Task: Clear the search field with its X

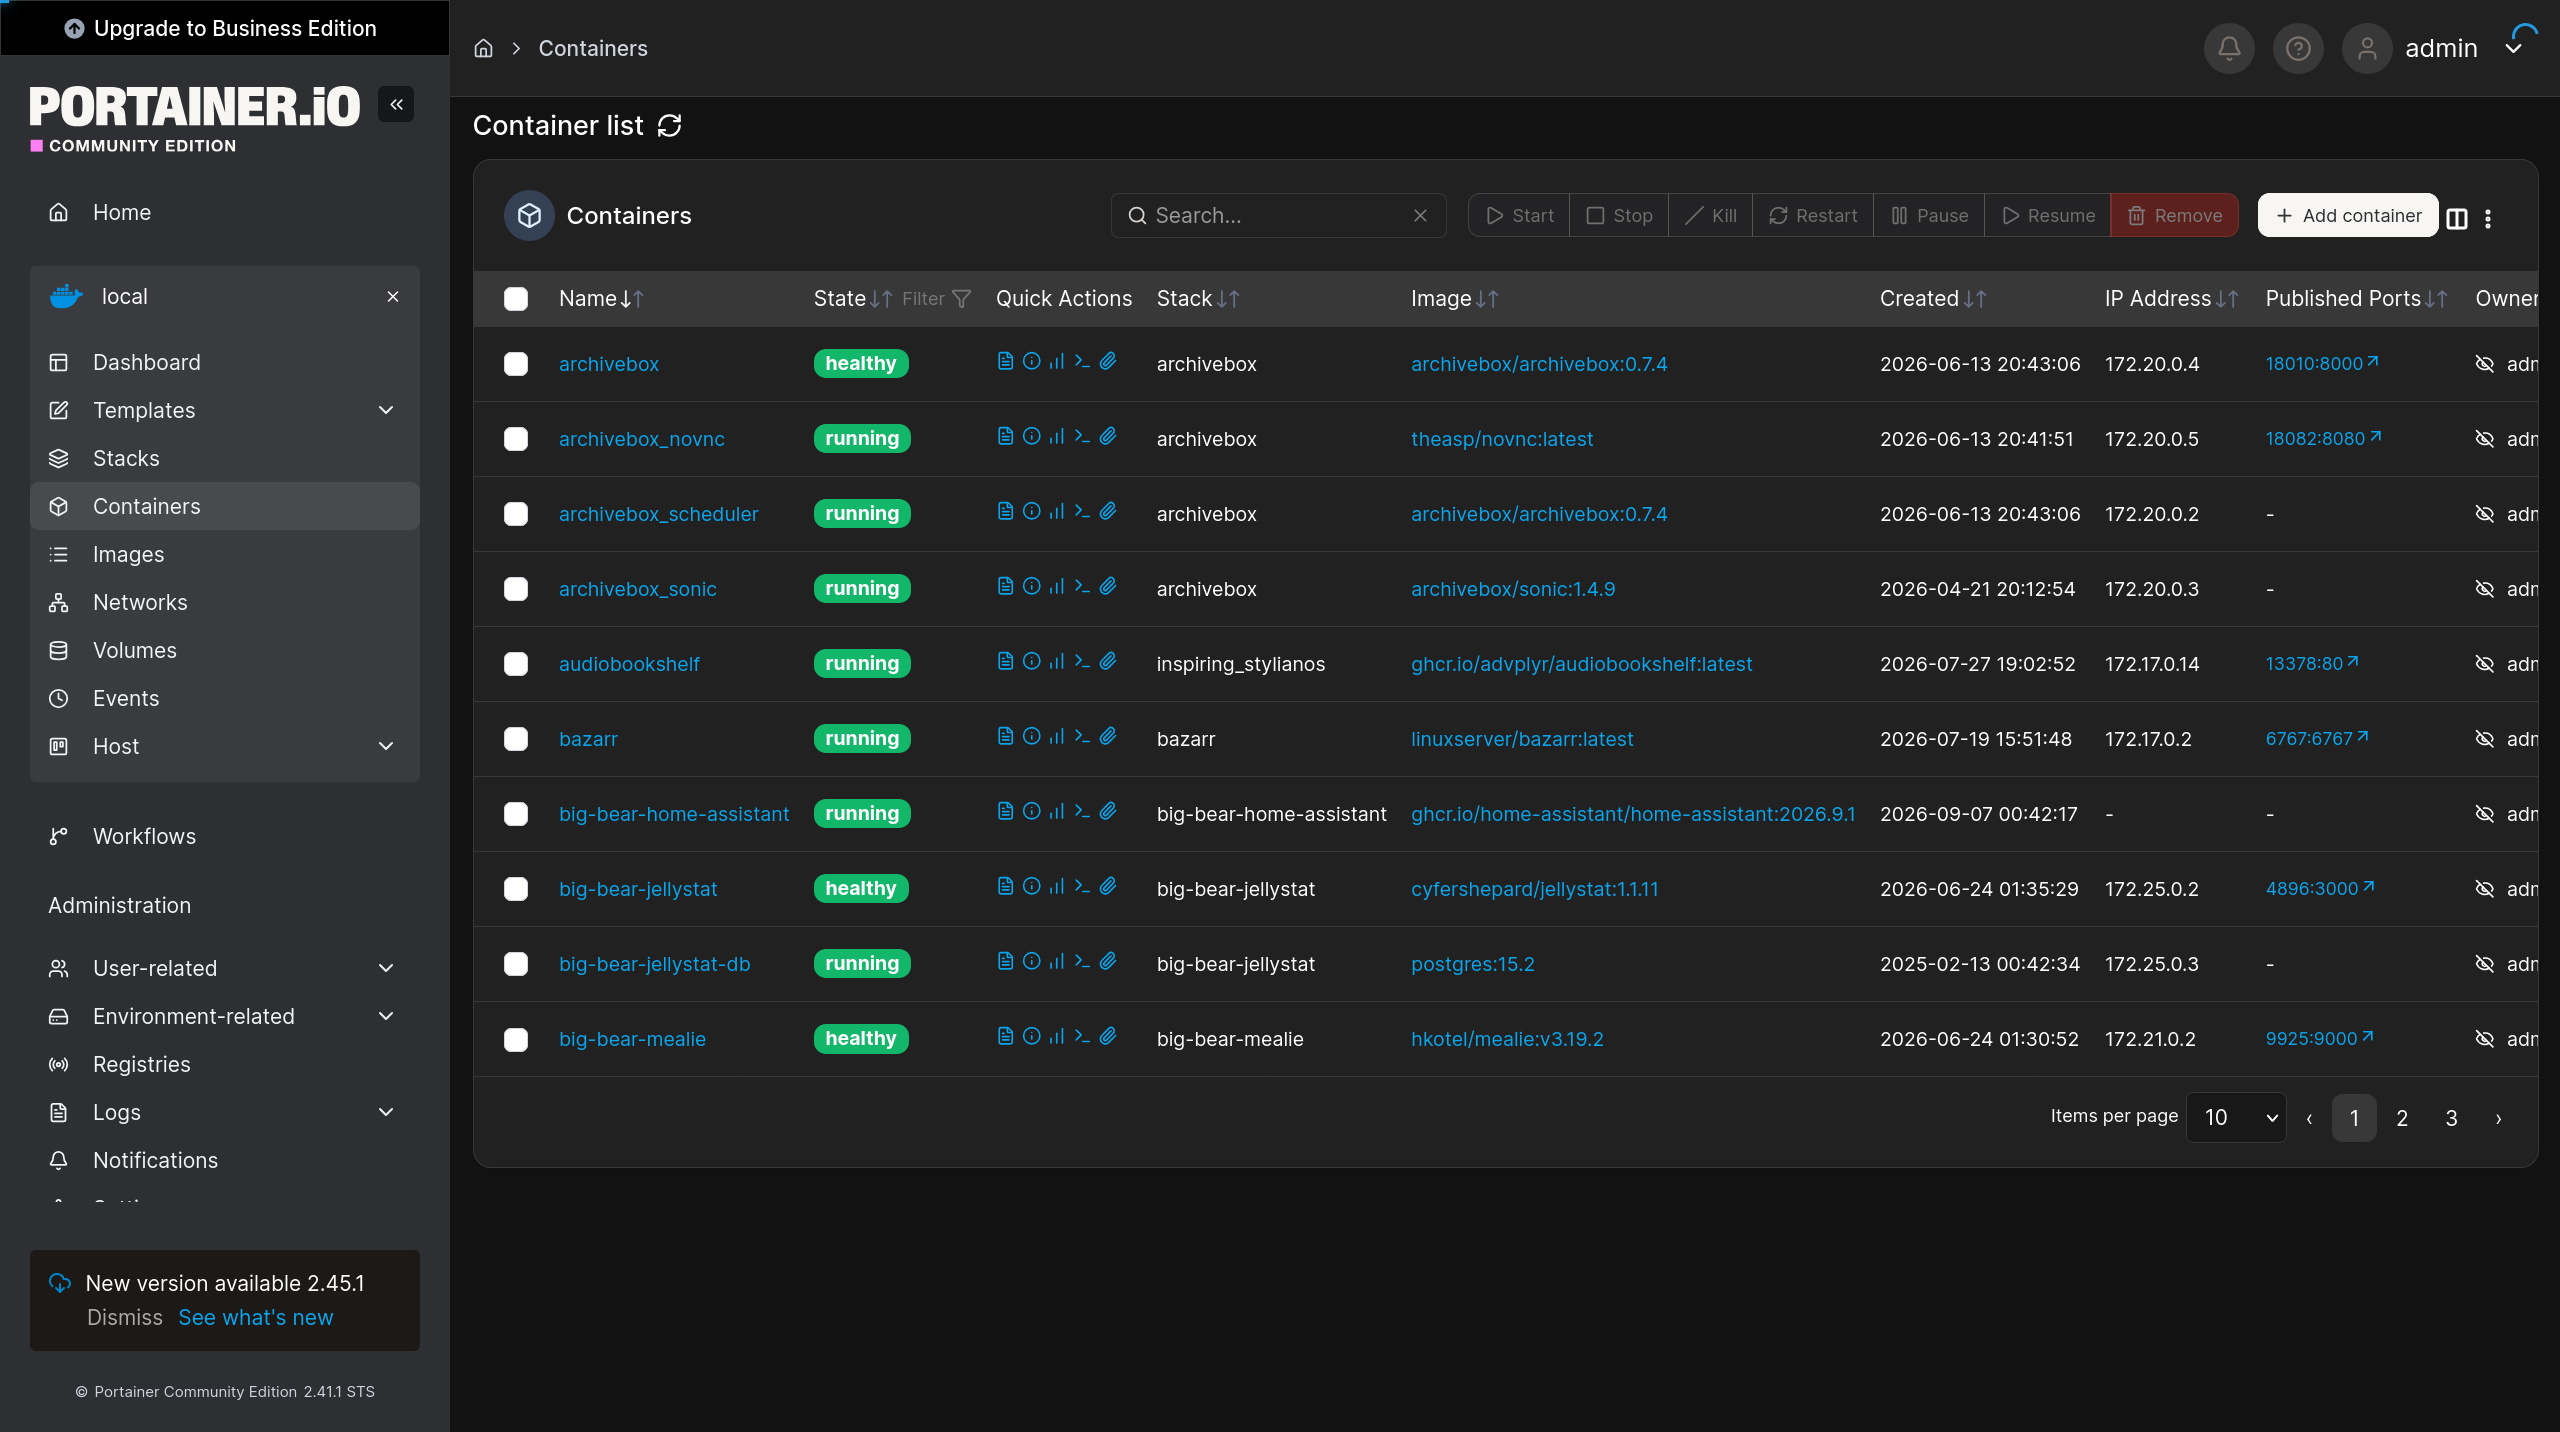Action: [x=1420, y=216]
